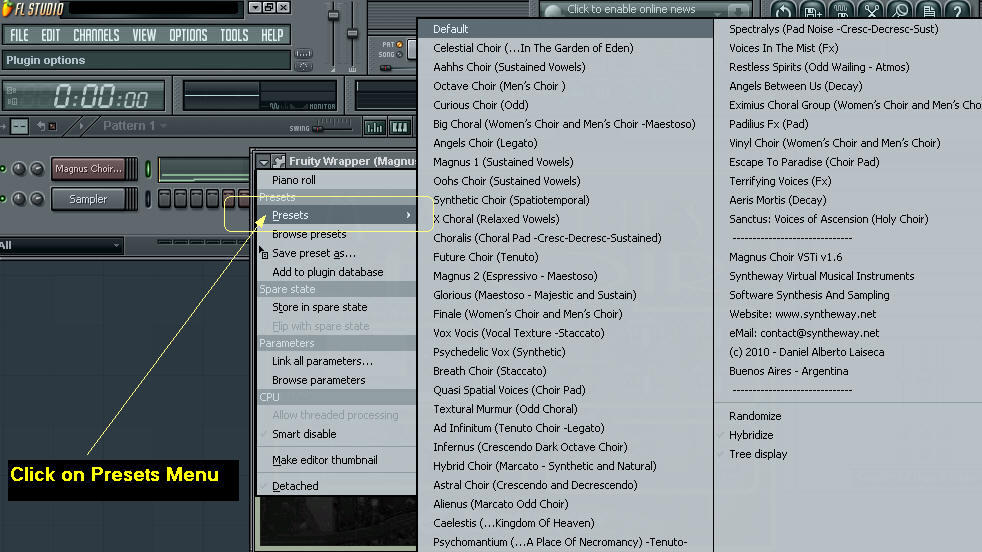Click the Plugin options hint bar
This screenshot has width=982, height=552.
tap(147, 60)
